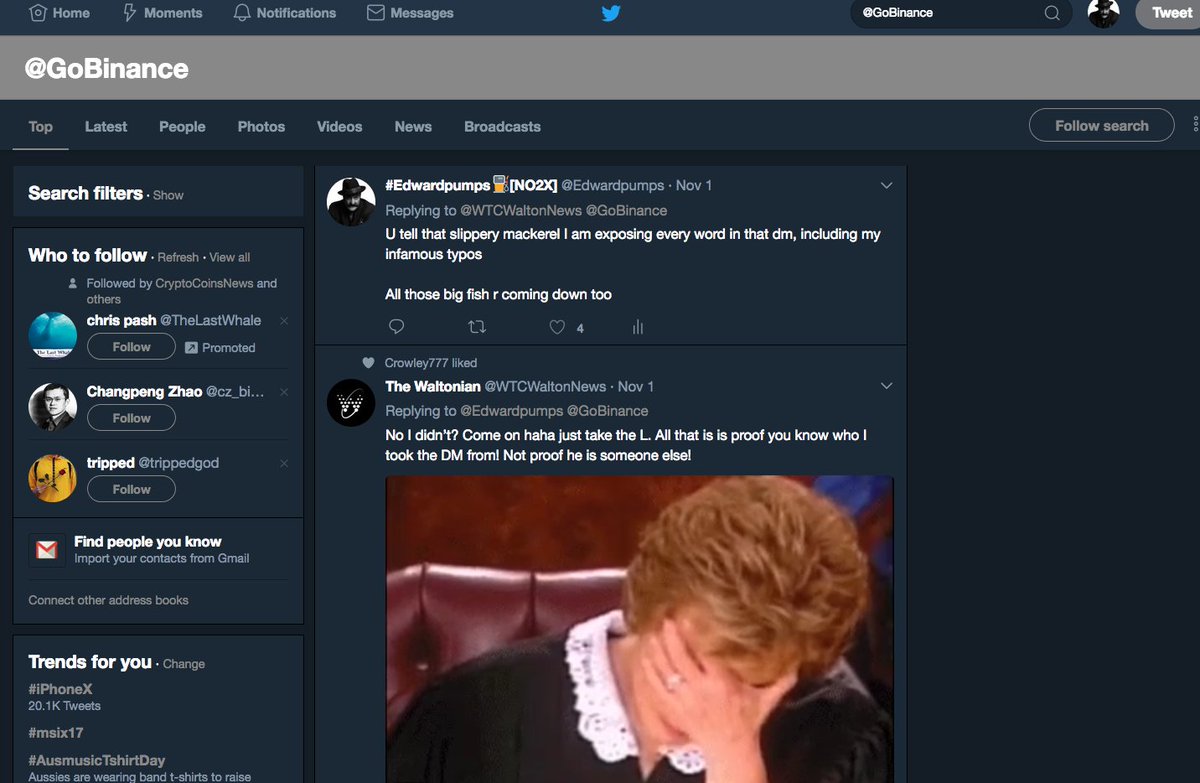Click Crowley777 liked label
Screen dimensions: 1200x783
point(431,363)
